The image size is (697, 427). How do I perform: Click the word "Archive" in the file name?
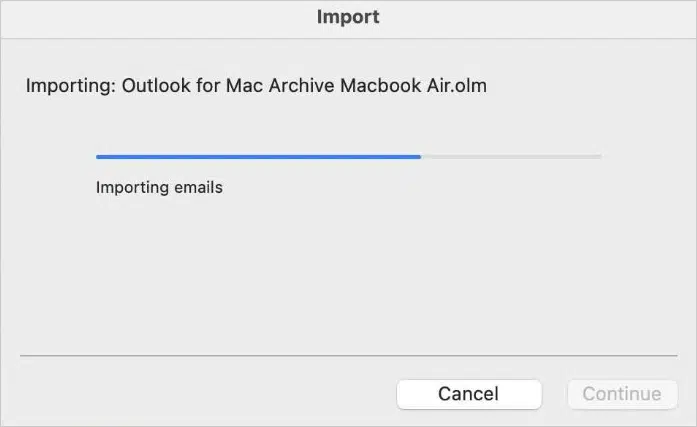tap(301, 86)
